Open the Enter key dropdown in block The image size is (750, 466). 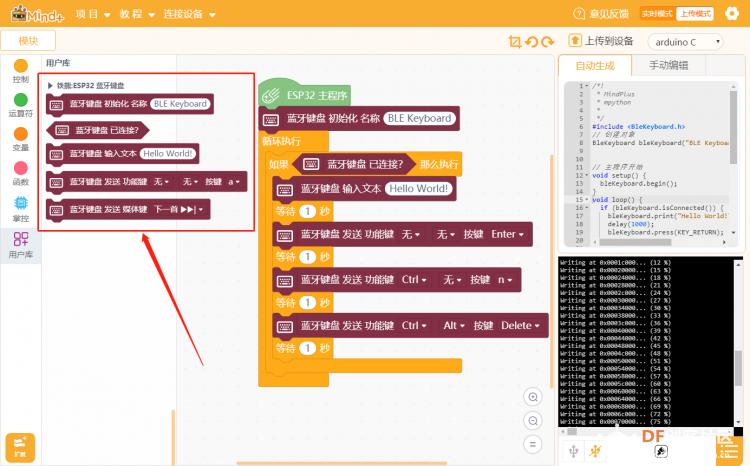tap(507, 234)
